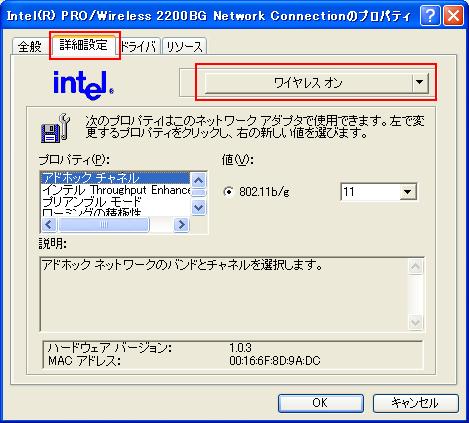Select the 802.11b/g radio button
Image resolution: width=469 pixels, height=423 pixels.
tap(228, 192)
